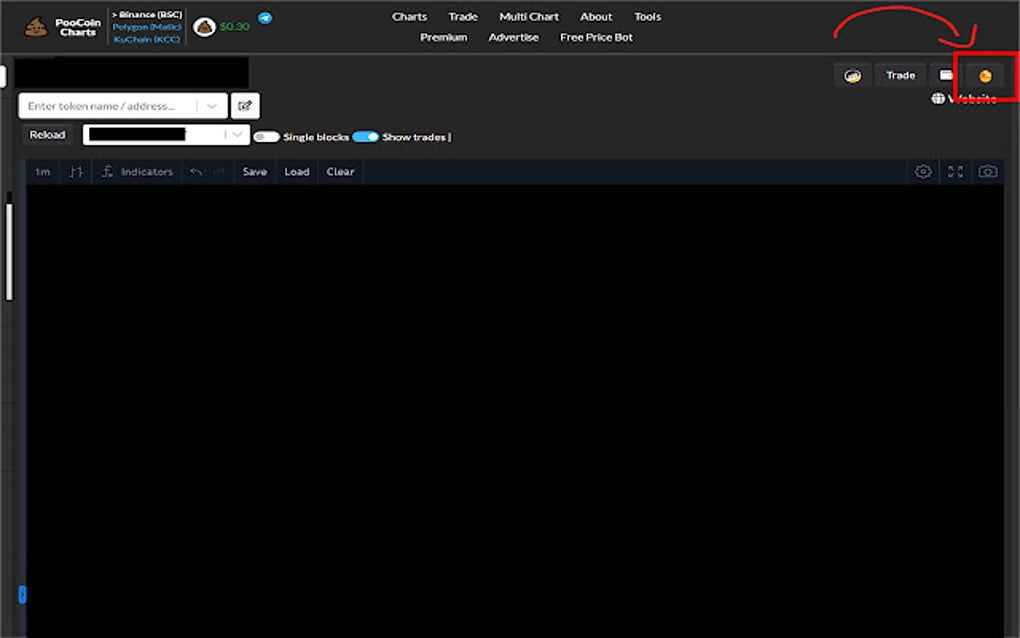The height and width of the screenshot is (638, 1020).
Task: Open the chart settings gear icon
Action: 922,171
